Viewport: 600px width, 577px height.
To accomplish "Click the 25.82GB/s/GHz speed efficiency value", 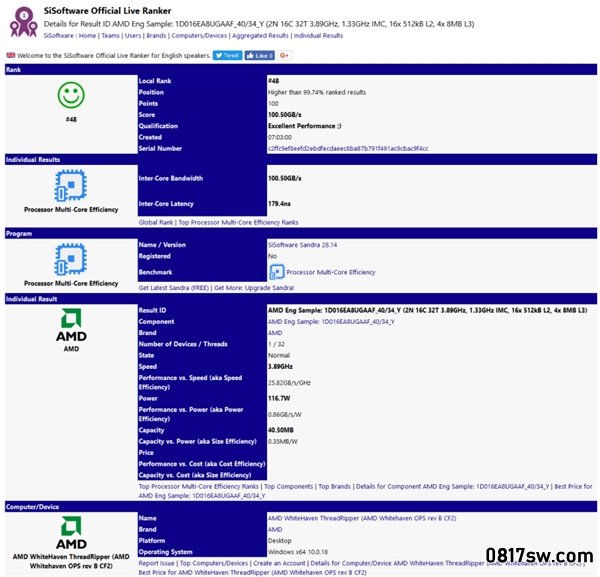I will click(289, 383).
